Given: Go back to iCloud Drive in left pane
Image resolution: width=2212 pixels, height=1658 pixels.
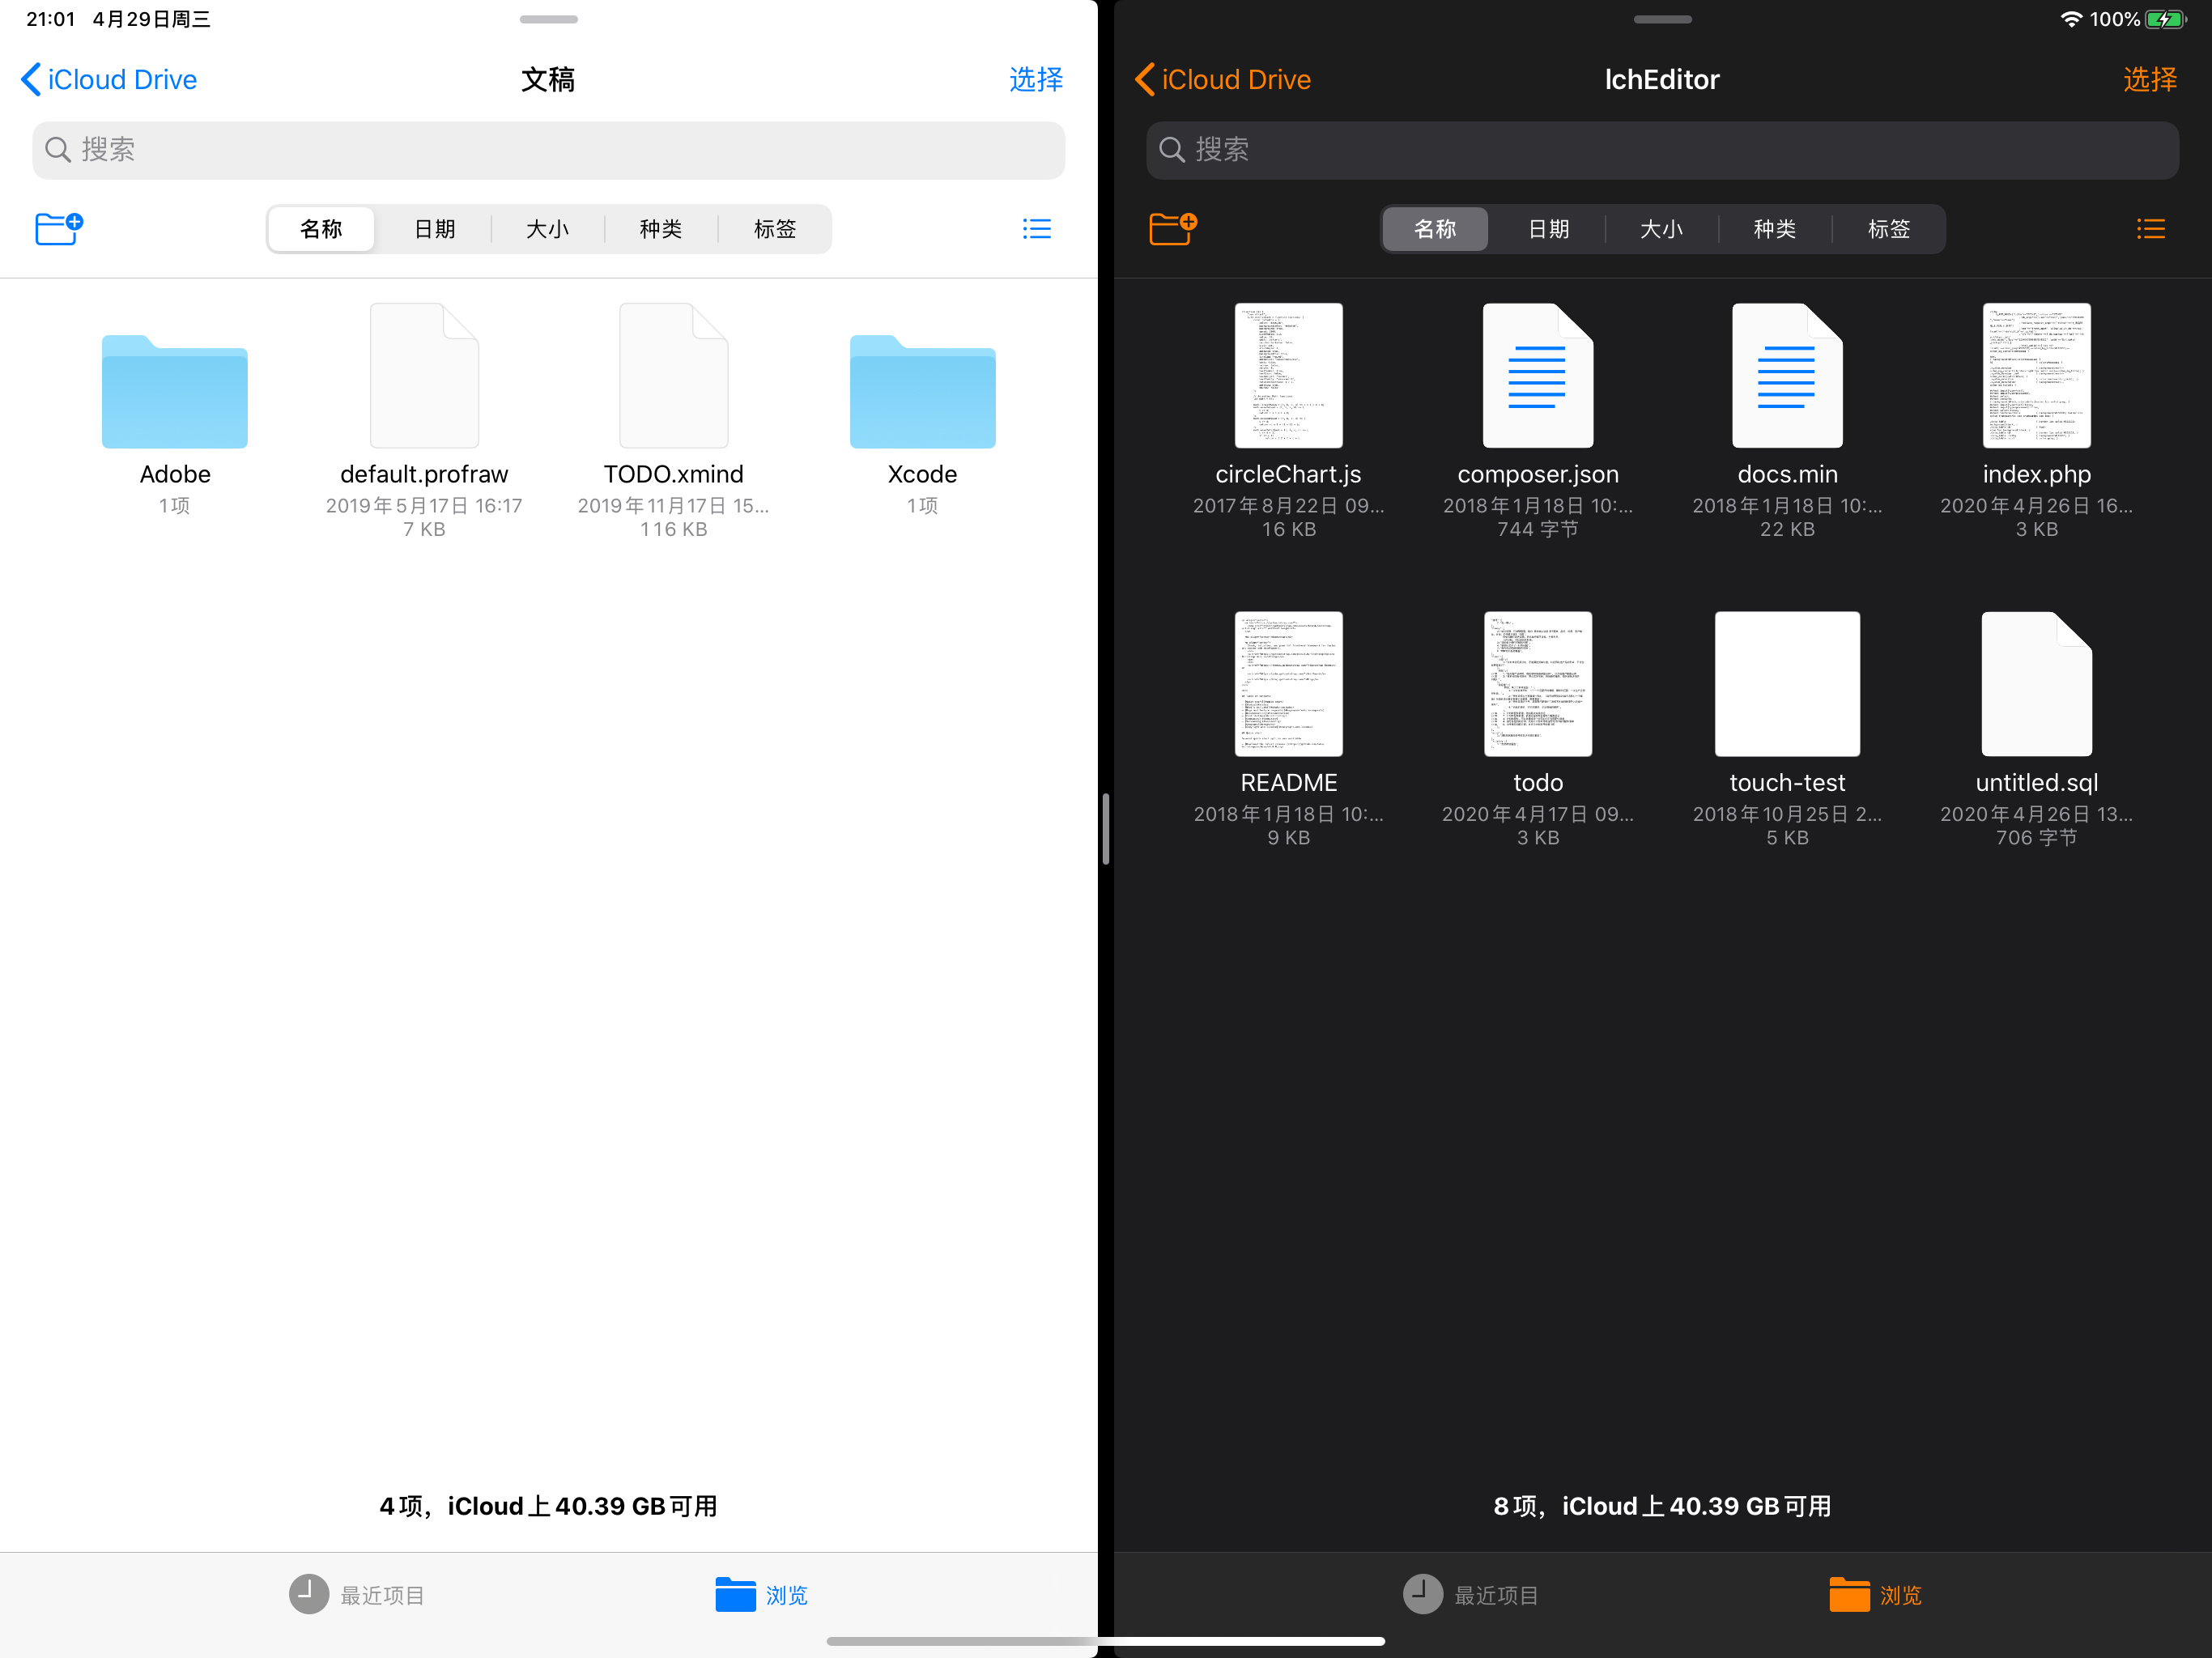Looking at the screenshot, I should tap(109, 79).
